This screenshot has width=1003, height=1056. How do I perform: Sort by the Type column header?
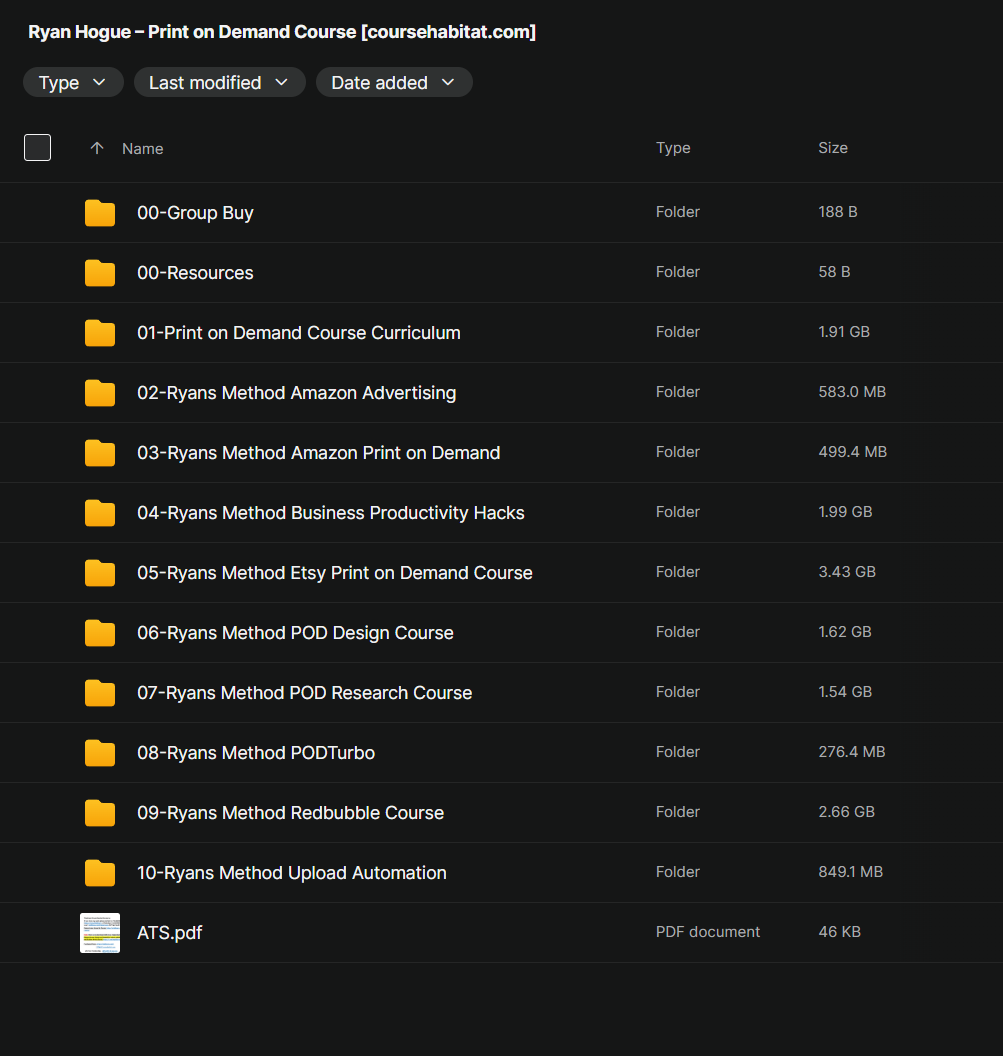pyautogui.click(x=673, y=147)
